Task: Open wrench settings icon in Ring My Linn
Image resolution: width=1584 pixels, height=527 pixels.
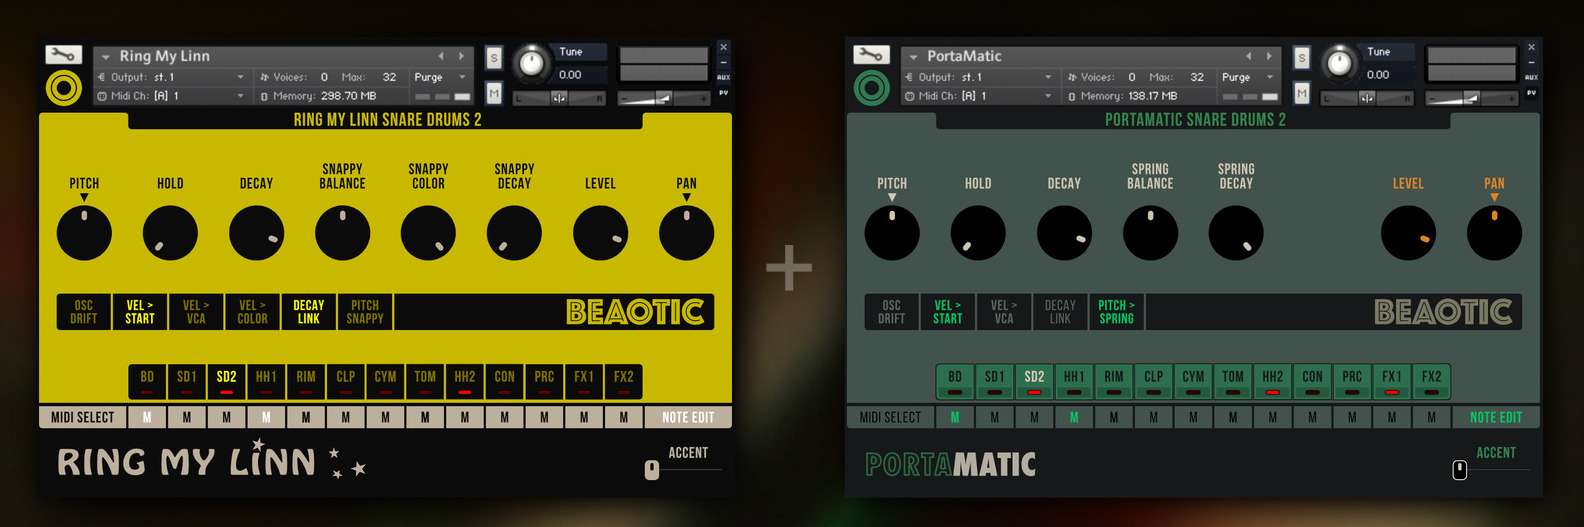Action: tap(63, 55)
